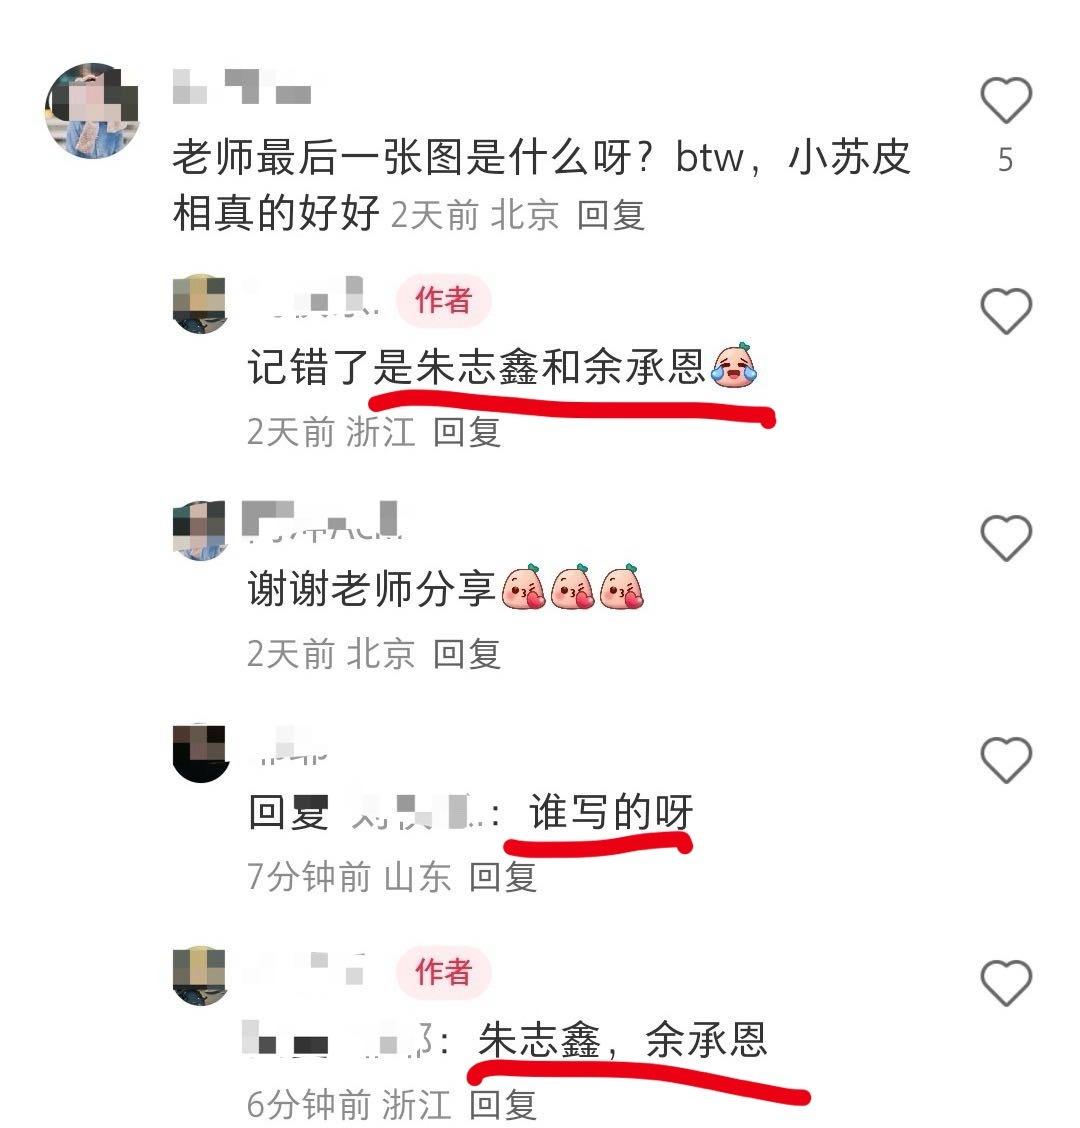Image resolution: width=1080 pixels, height=1128 pixels.
Task: Open the author's avatar beside 记错了 reply
Action: (200, 303)
